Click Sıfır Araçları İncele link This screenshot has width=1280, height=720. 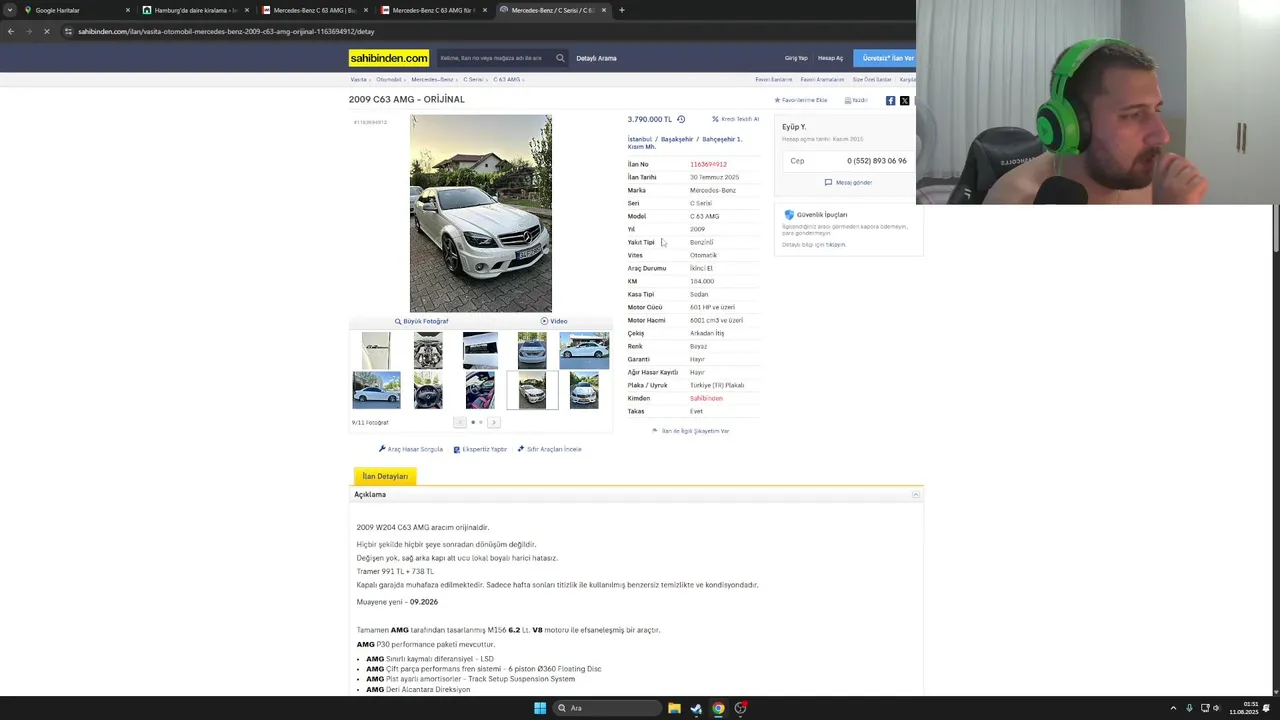tap(549, 449)
